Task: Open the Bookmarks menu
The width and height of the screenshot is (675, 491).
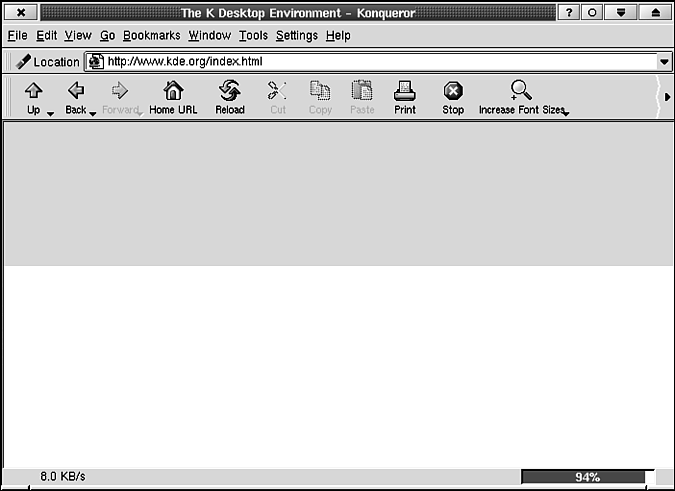Action: pos(152,36)
